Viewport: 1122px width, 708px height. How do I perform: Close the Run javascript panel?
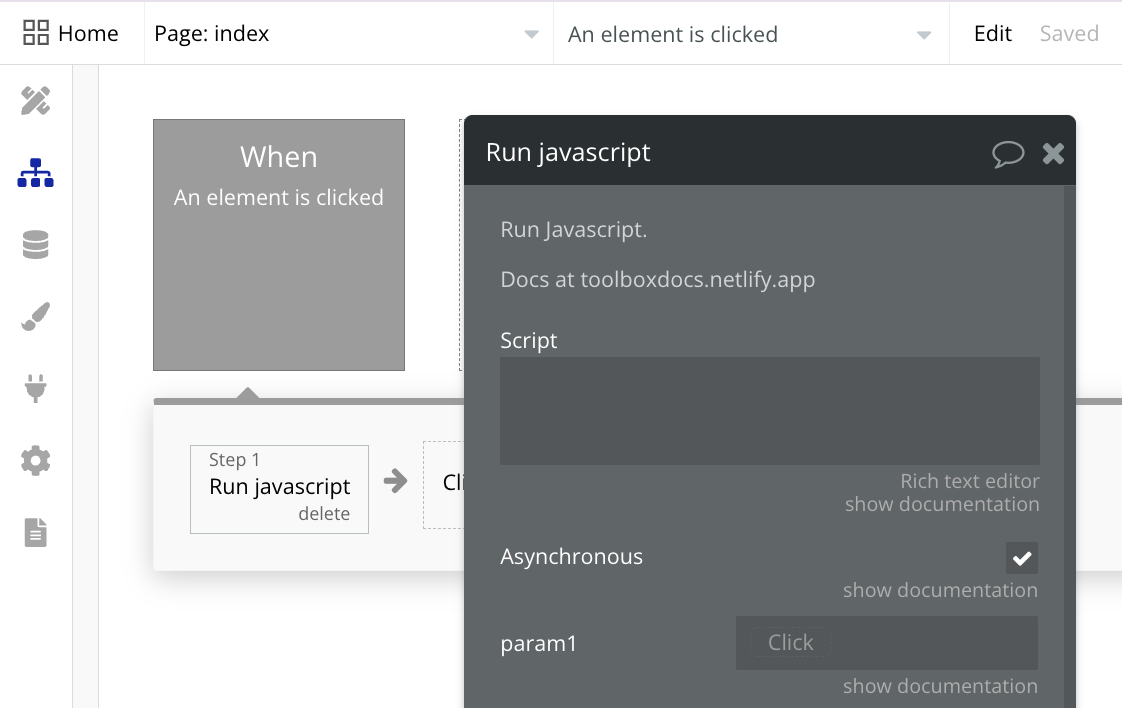(1053, 153)
